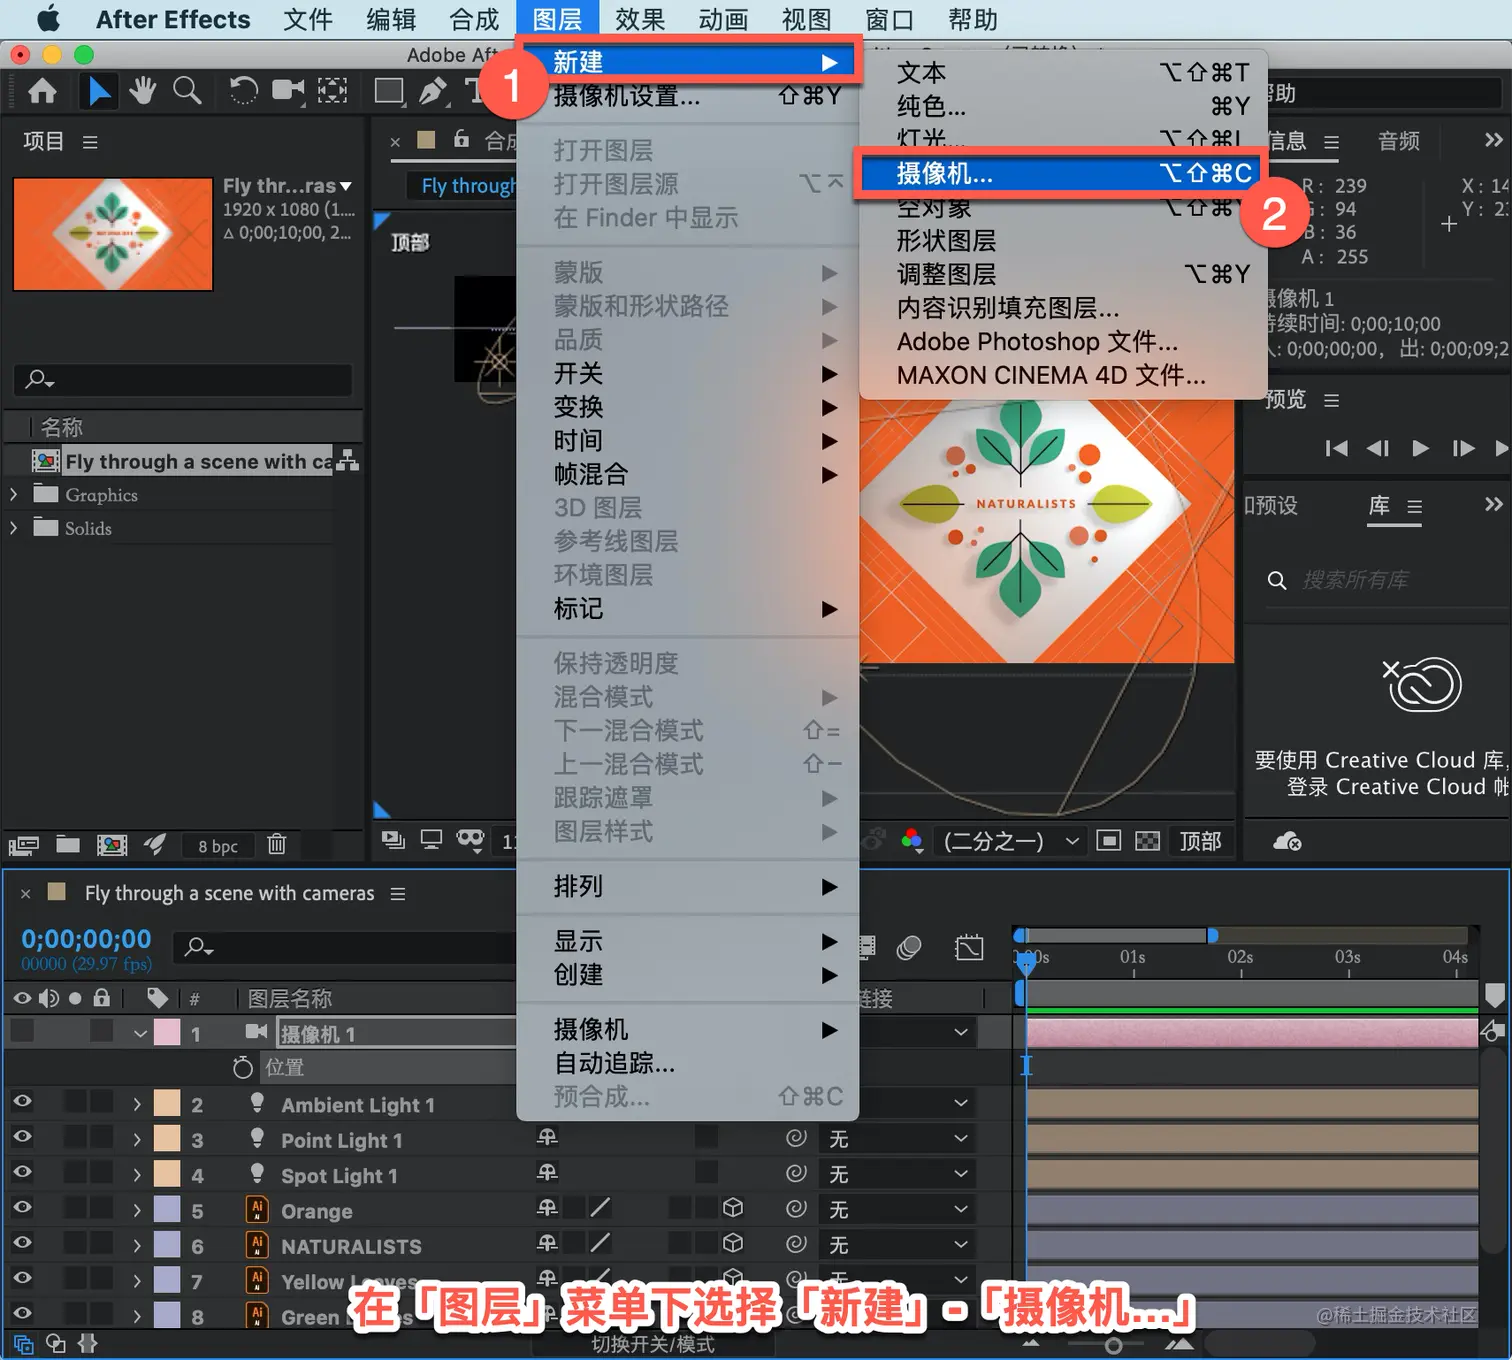This screenshot has height=1360, width=1512.
Task: Toggle transparency grid in the viewer
Action: (x=1148, y=841)
